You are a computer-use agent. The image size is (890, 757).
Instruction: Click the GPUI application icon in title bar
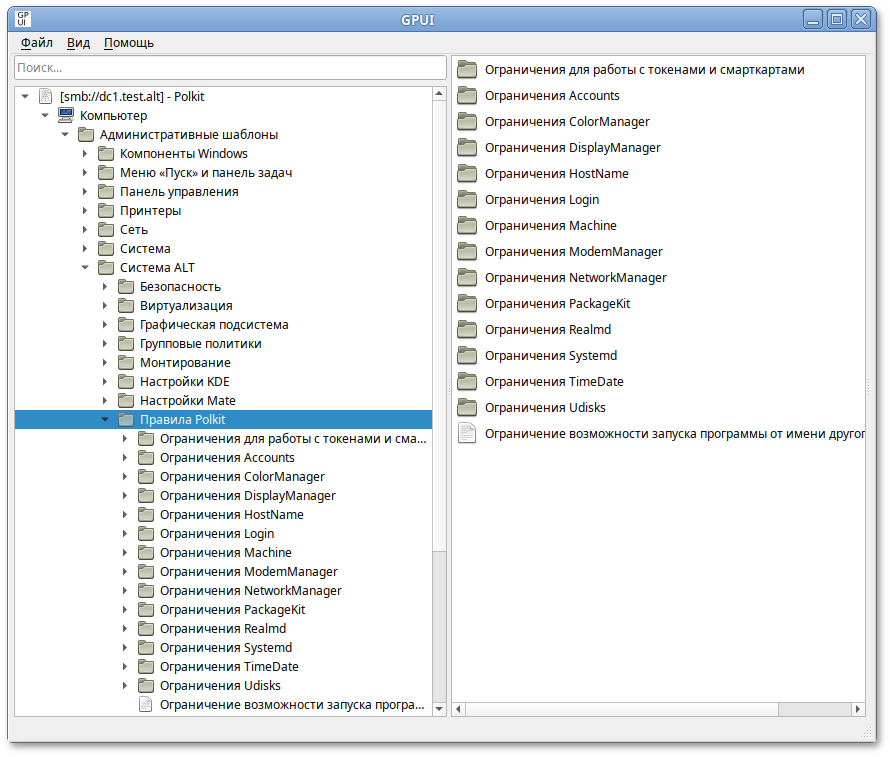click(25, 18)
